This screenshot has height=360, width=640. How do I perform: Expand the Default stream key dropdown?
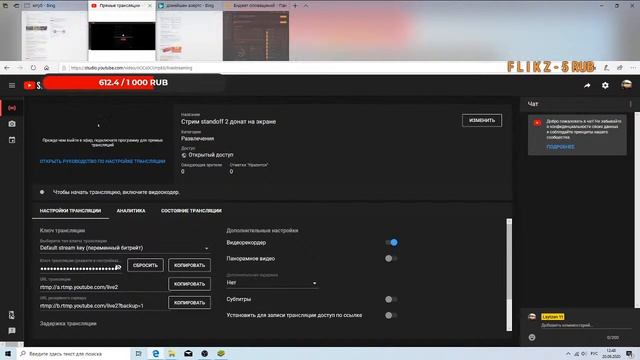click(124, 248)
